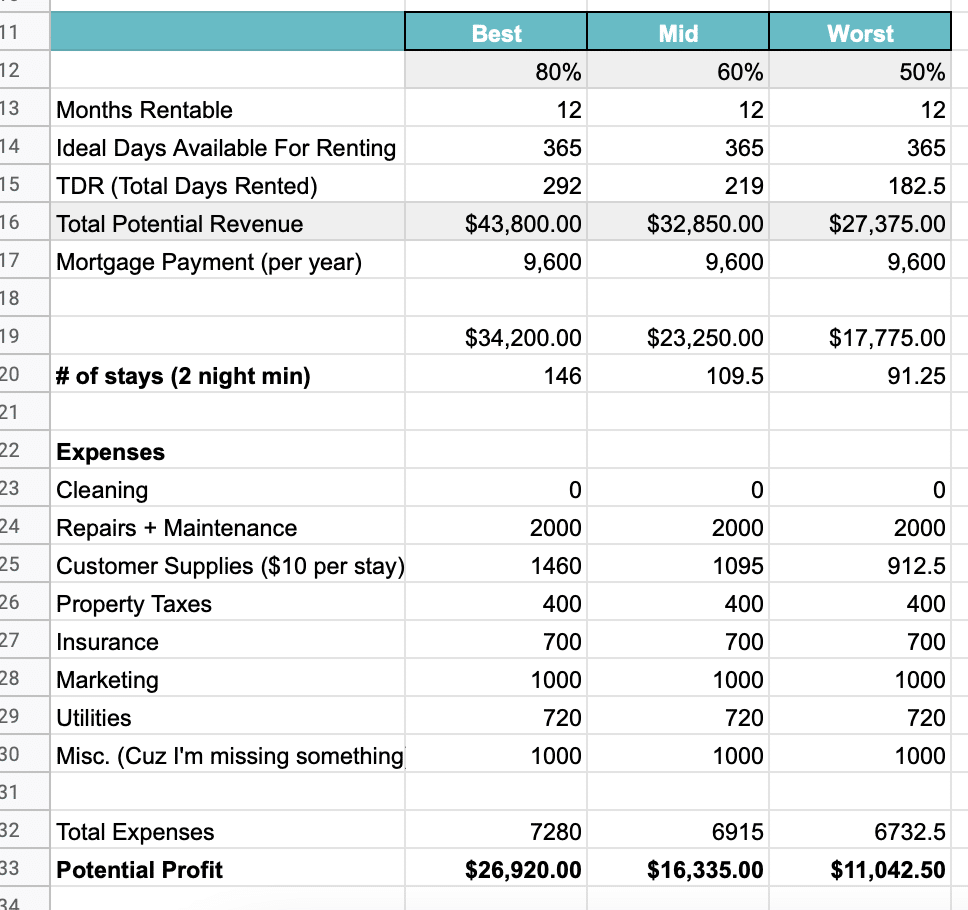Select the bold Expenses heading cell
968x910 pixels.
[x=227, y=451]
